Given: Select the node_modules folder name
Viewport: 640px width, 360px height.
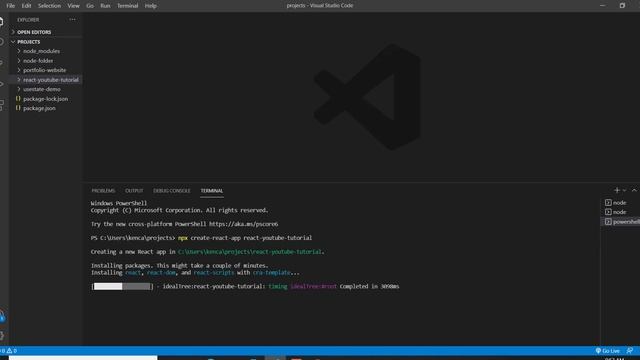Looking at the screenshot, I should click(41, 51).
